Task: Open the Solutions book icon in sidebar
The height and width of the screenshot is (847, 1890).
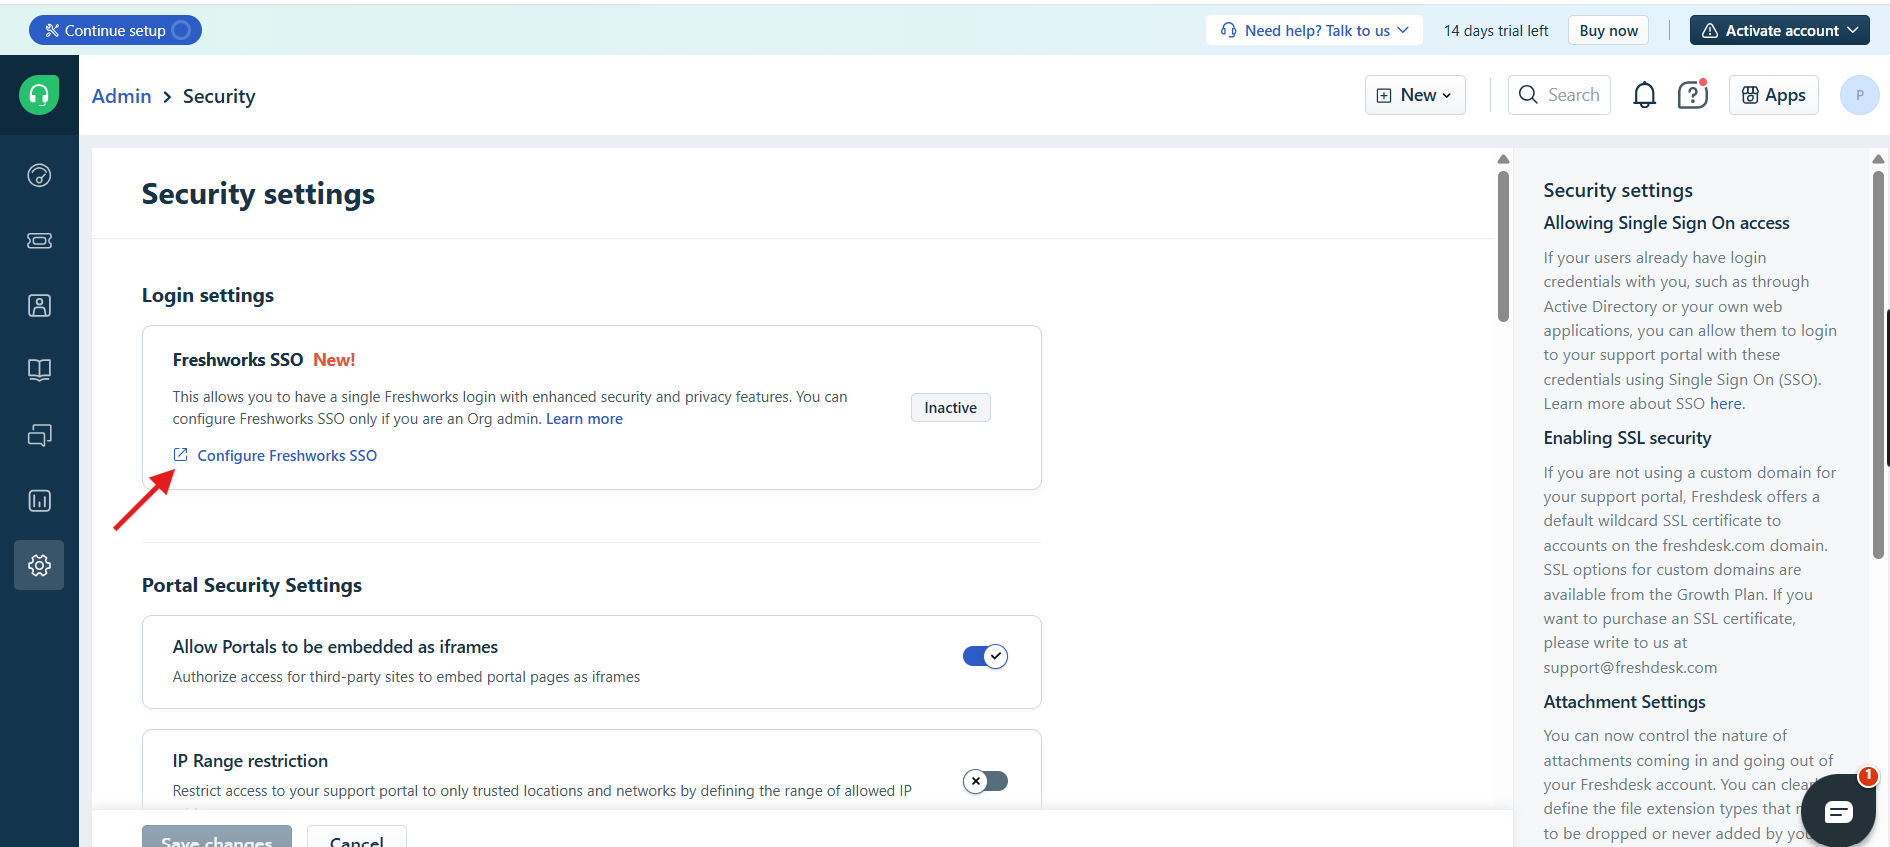Action: [x=39, y=370]
